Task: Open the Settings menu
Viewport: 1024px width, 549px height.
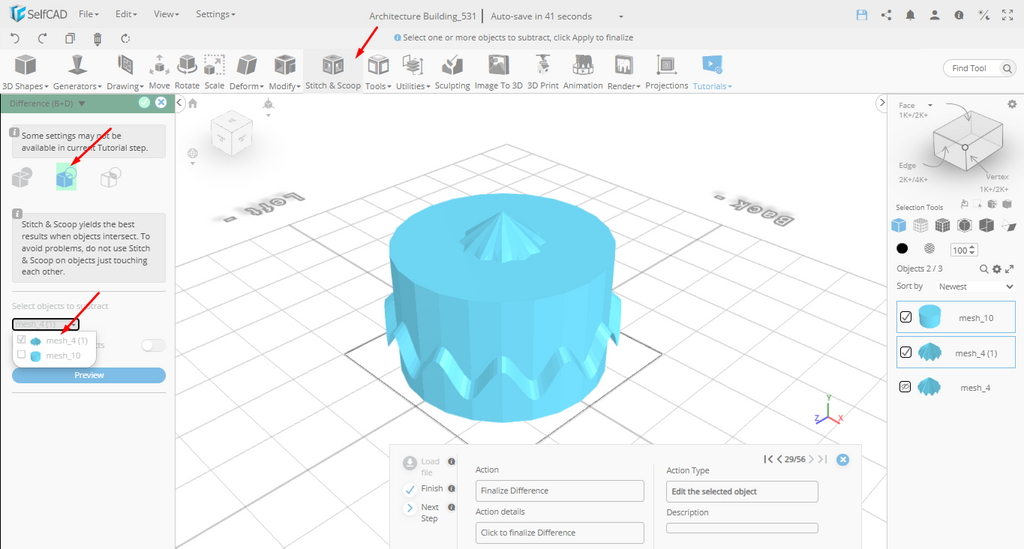Action: click(215, 15)
